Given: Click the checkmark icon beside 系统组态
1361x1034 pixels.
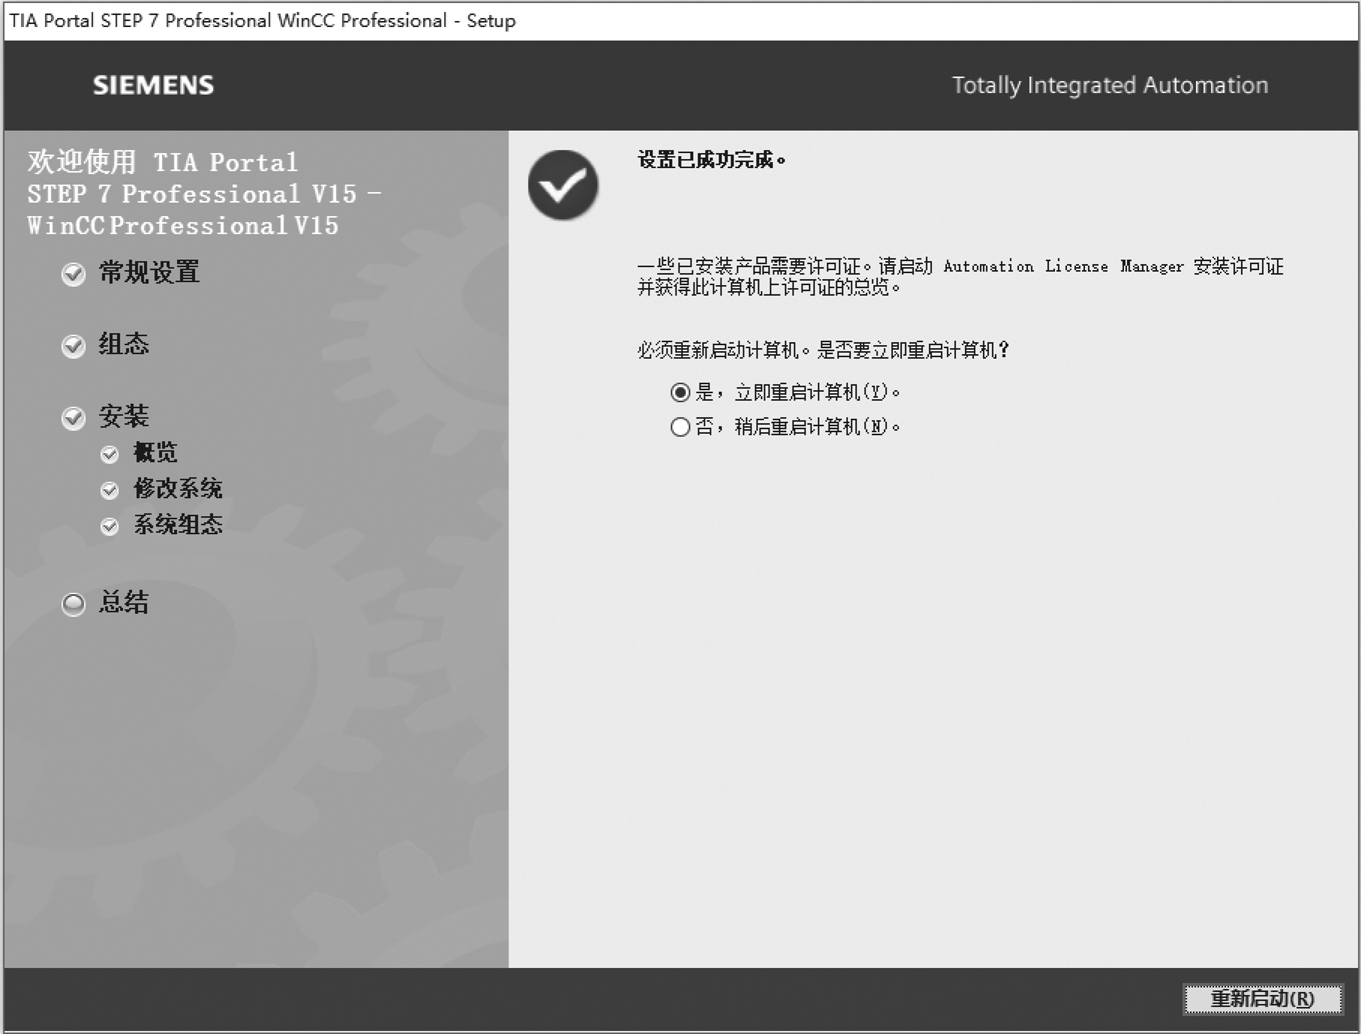Looking at the screenshot, I should 110,527.
